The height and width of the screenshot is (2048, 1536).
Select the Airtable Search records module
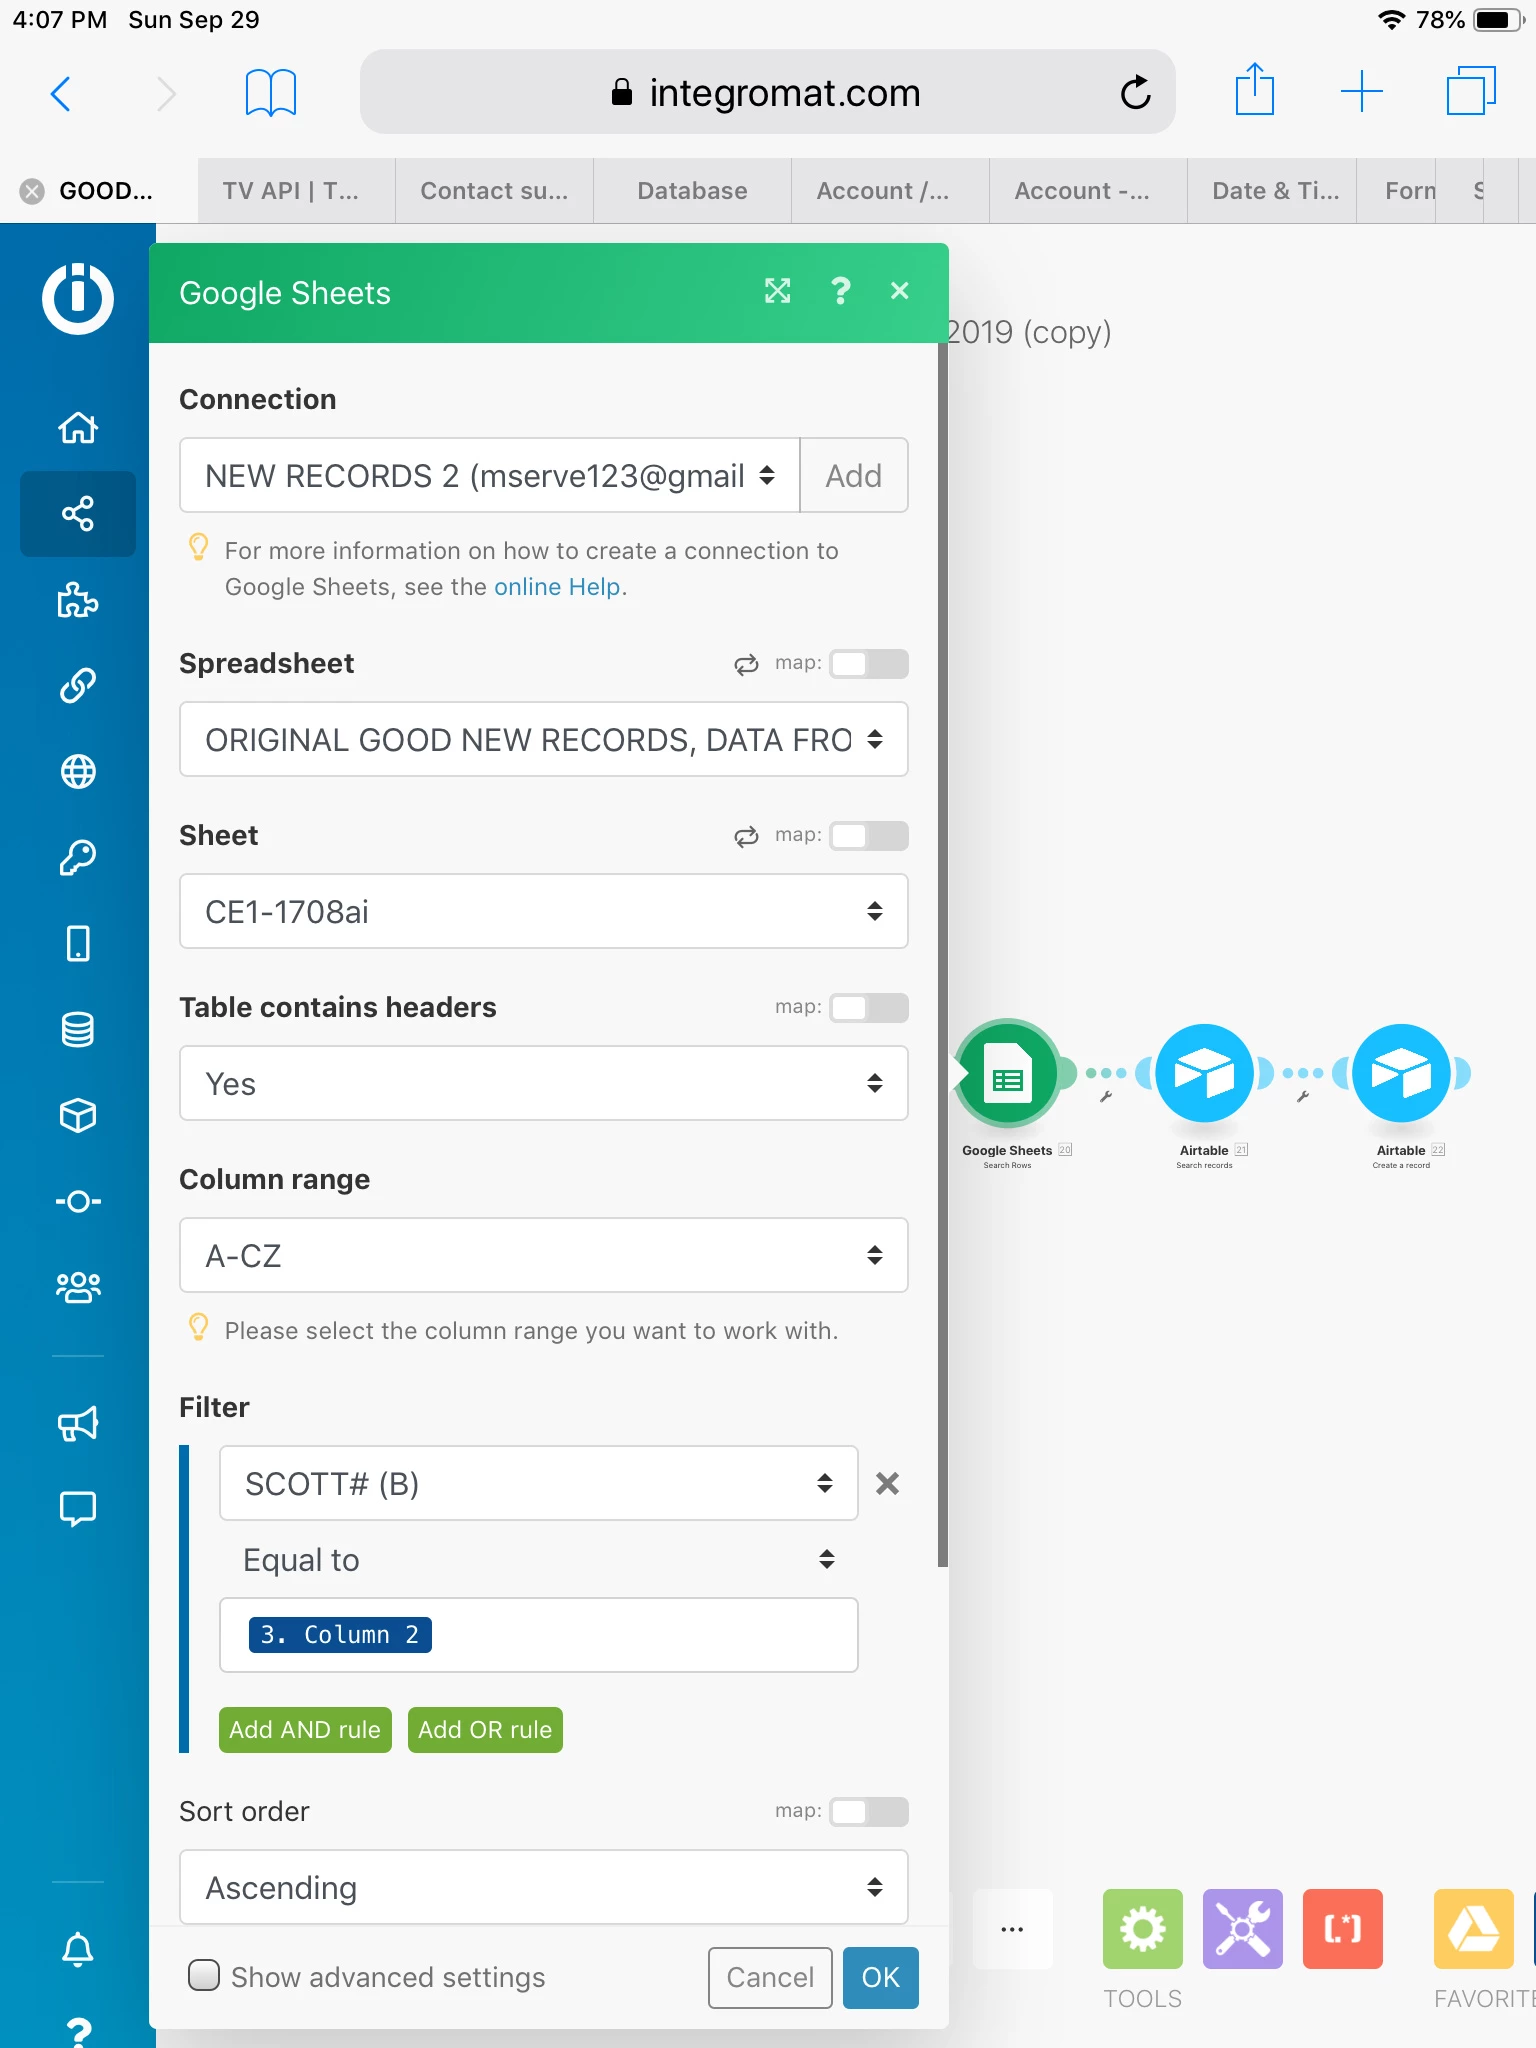pyautogui.click(x=1204, y=1074)
